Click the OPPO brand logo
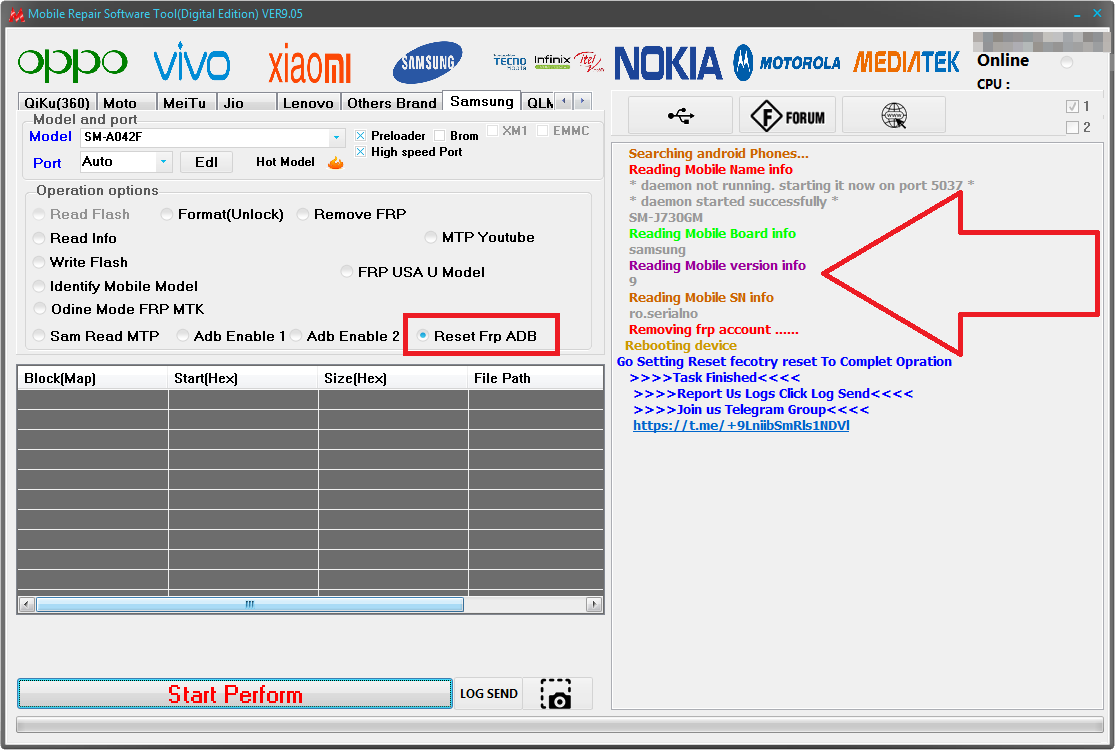This screenshot has height=750, width=1115. tap(73, 64)
